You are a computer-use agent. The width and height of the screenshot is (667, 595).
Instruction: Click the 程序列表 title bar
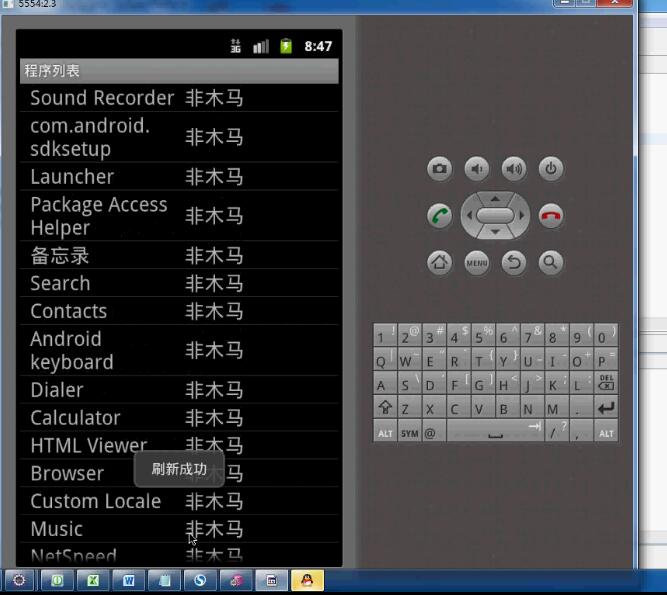coord(179,71)
